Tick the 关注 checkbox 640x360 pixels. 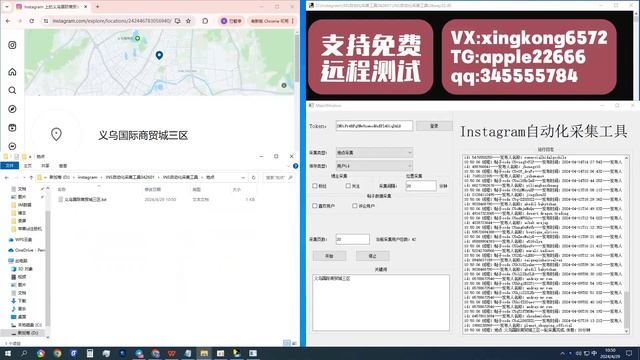pos(348,186)
